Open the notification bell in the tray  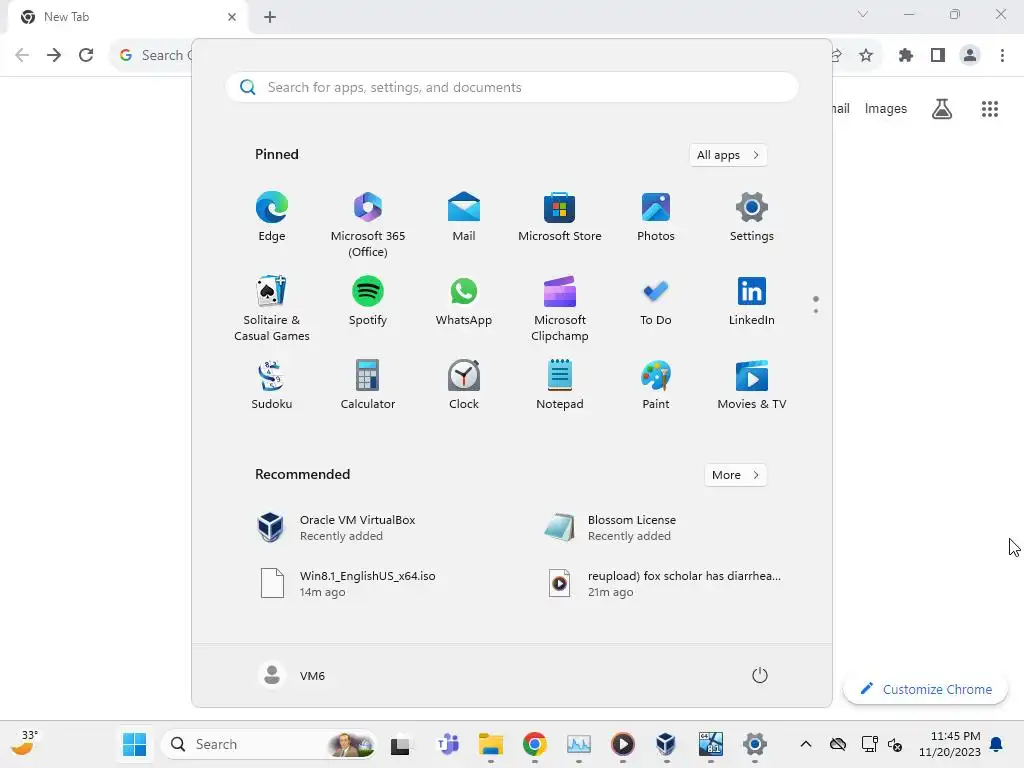(996, 744)
